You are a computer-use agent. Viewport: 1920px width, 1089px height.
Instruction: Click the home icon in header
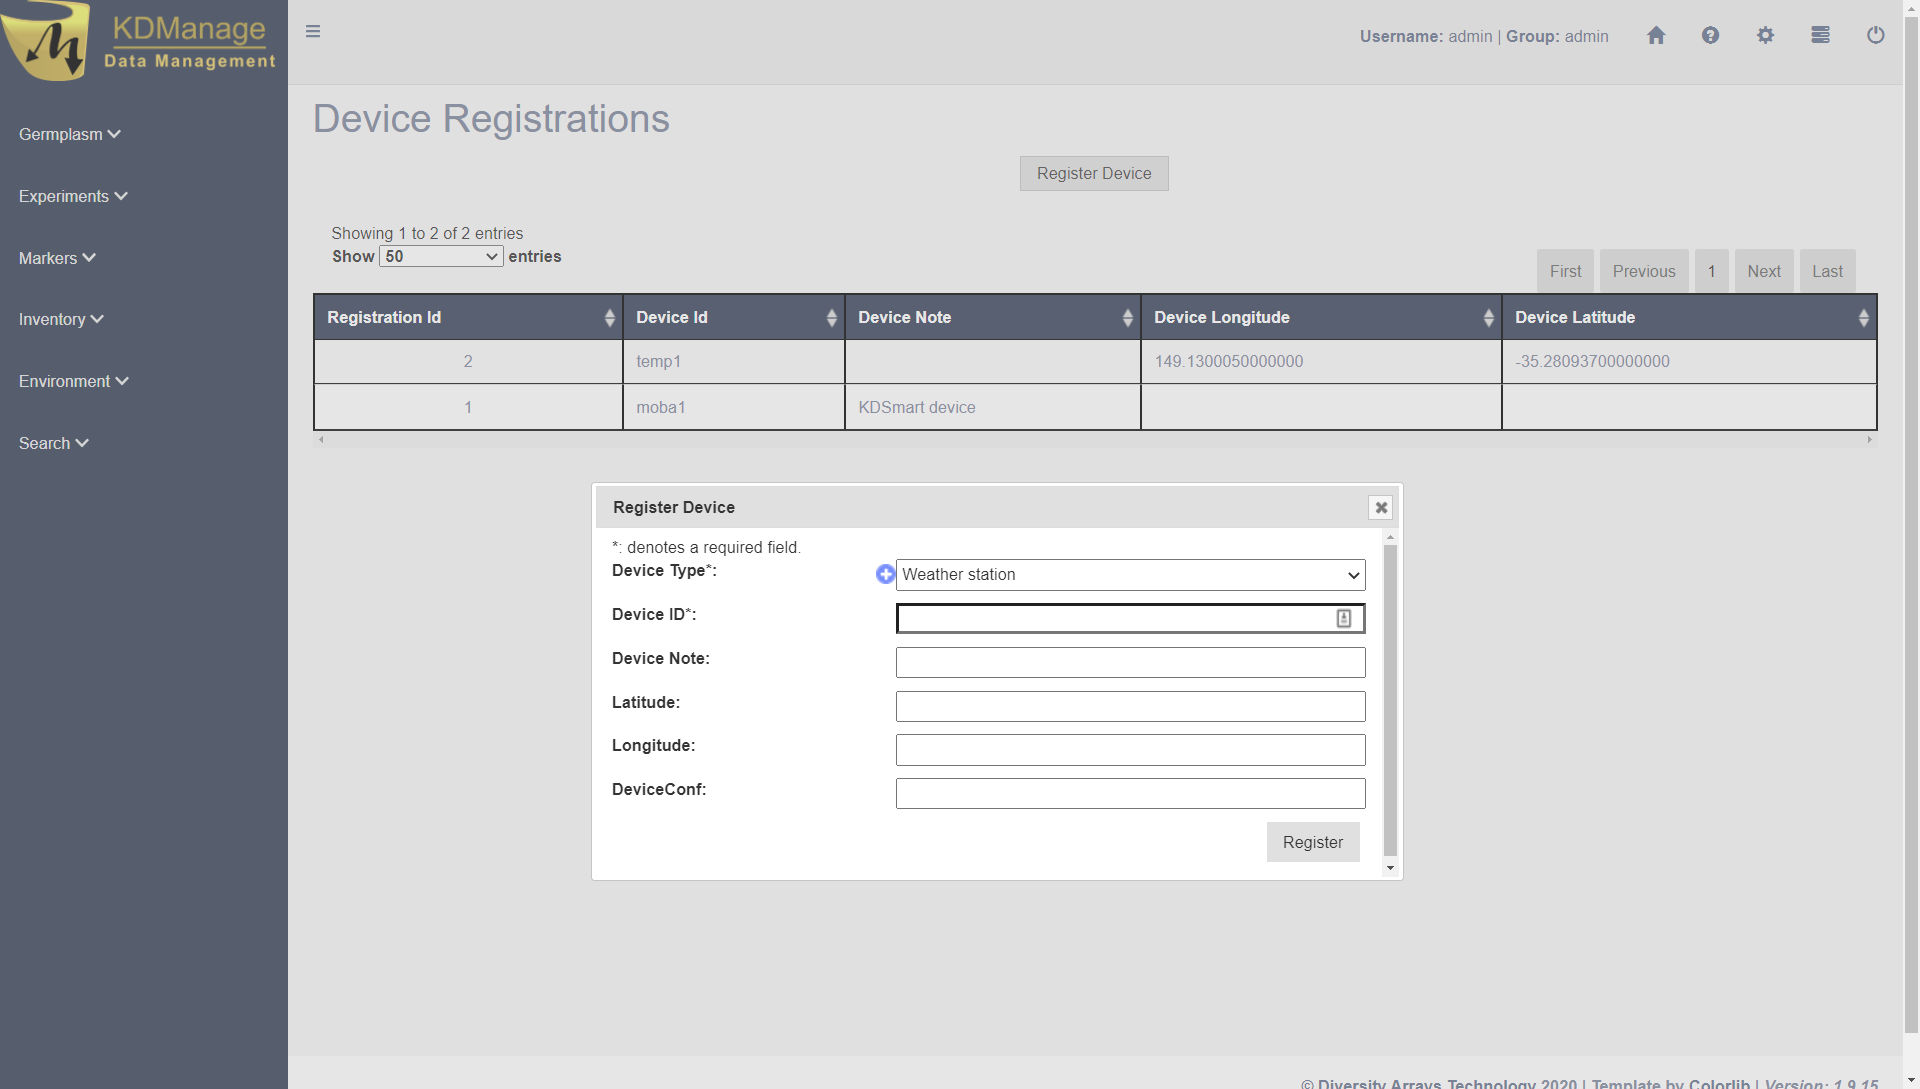click(x=1656, y=36)
